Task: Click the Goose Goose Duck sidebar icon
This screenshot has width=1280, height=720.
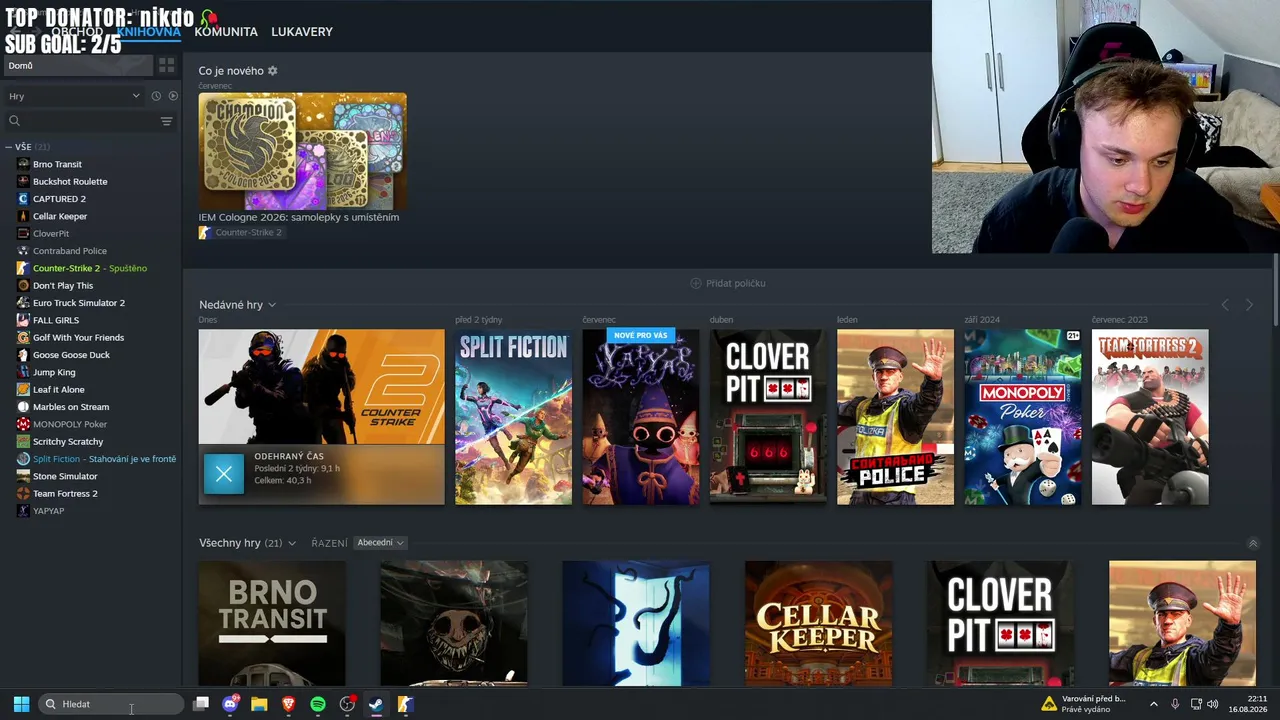Action: [x=23, y=355]
